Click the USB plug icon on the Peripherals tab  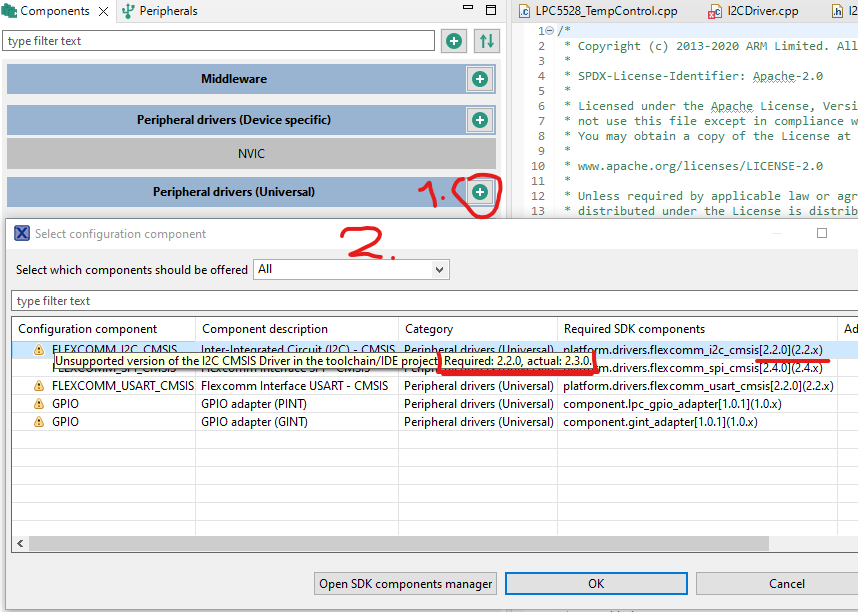click(x=127, y=11)
